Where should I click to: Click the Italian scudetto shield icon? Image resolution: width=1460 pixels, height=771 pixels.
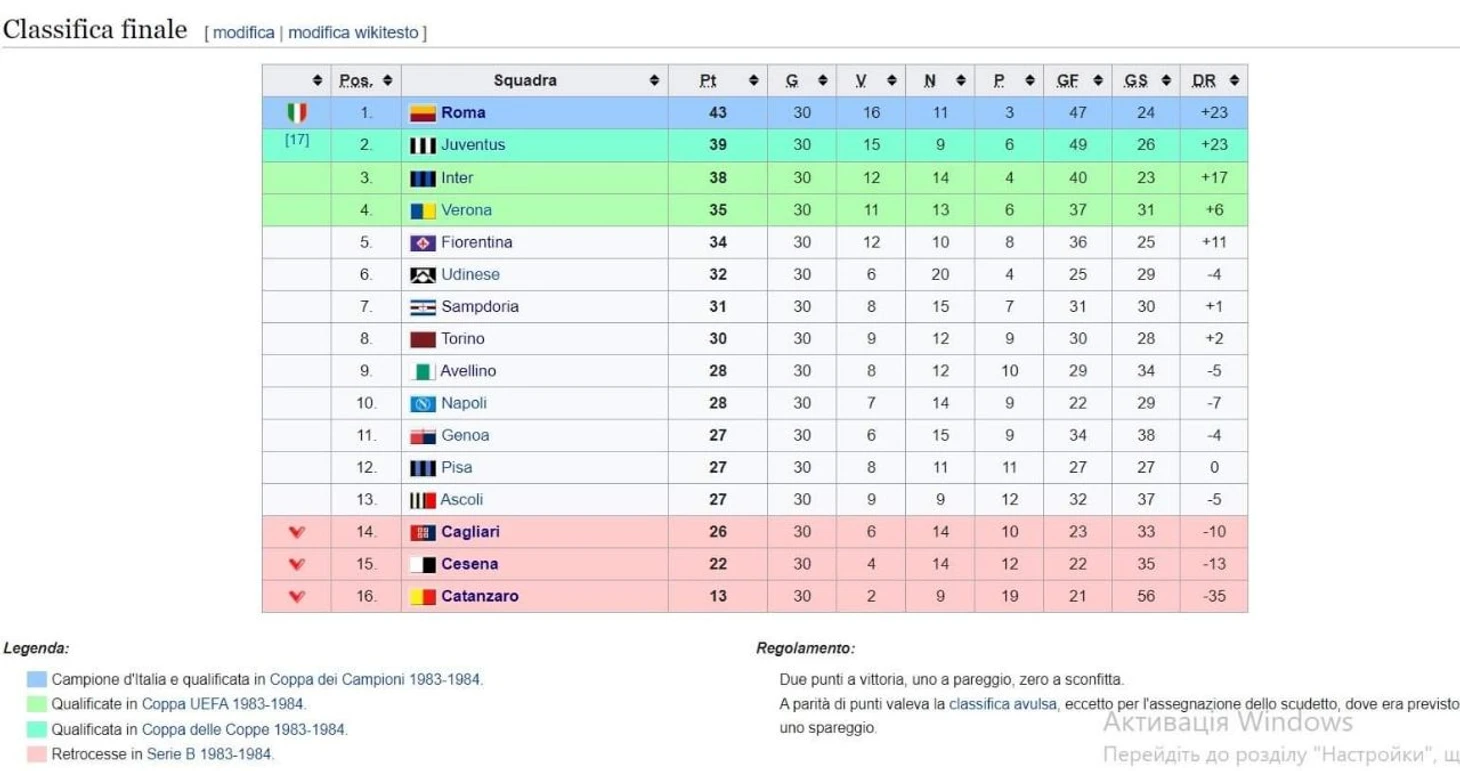297,113
